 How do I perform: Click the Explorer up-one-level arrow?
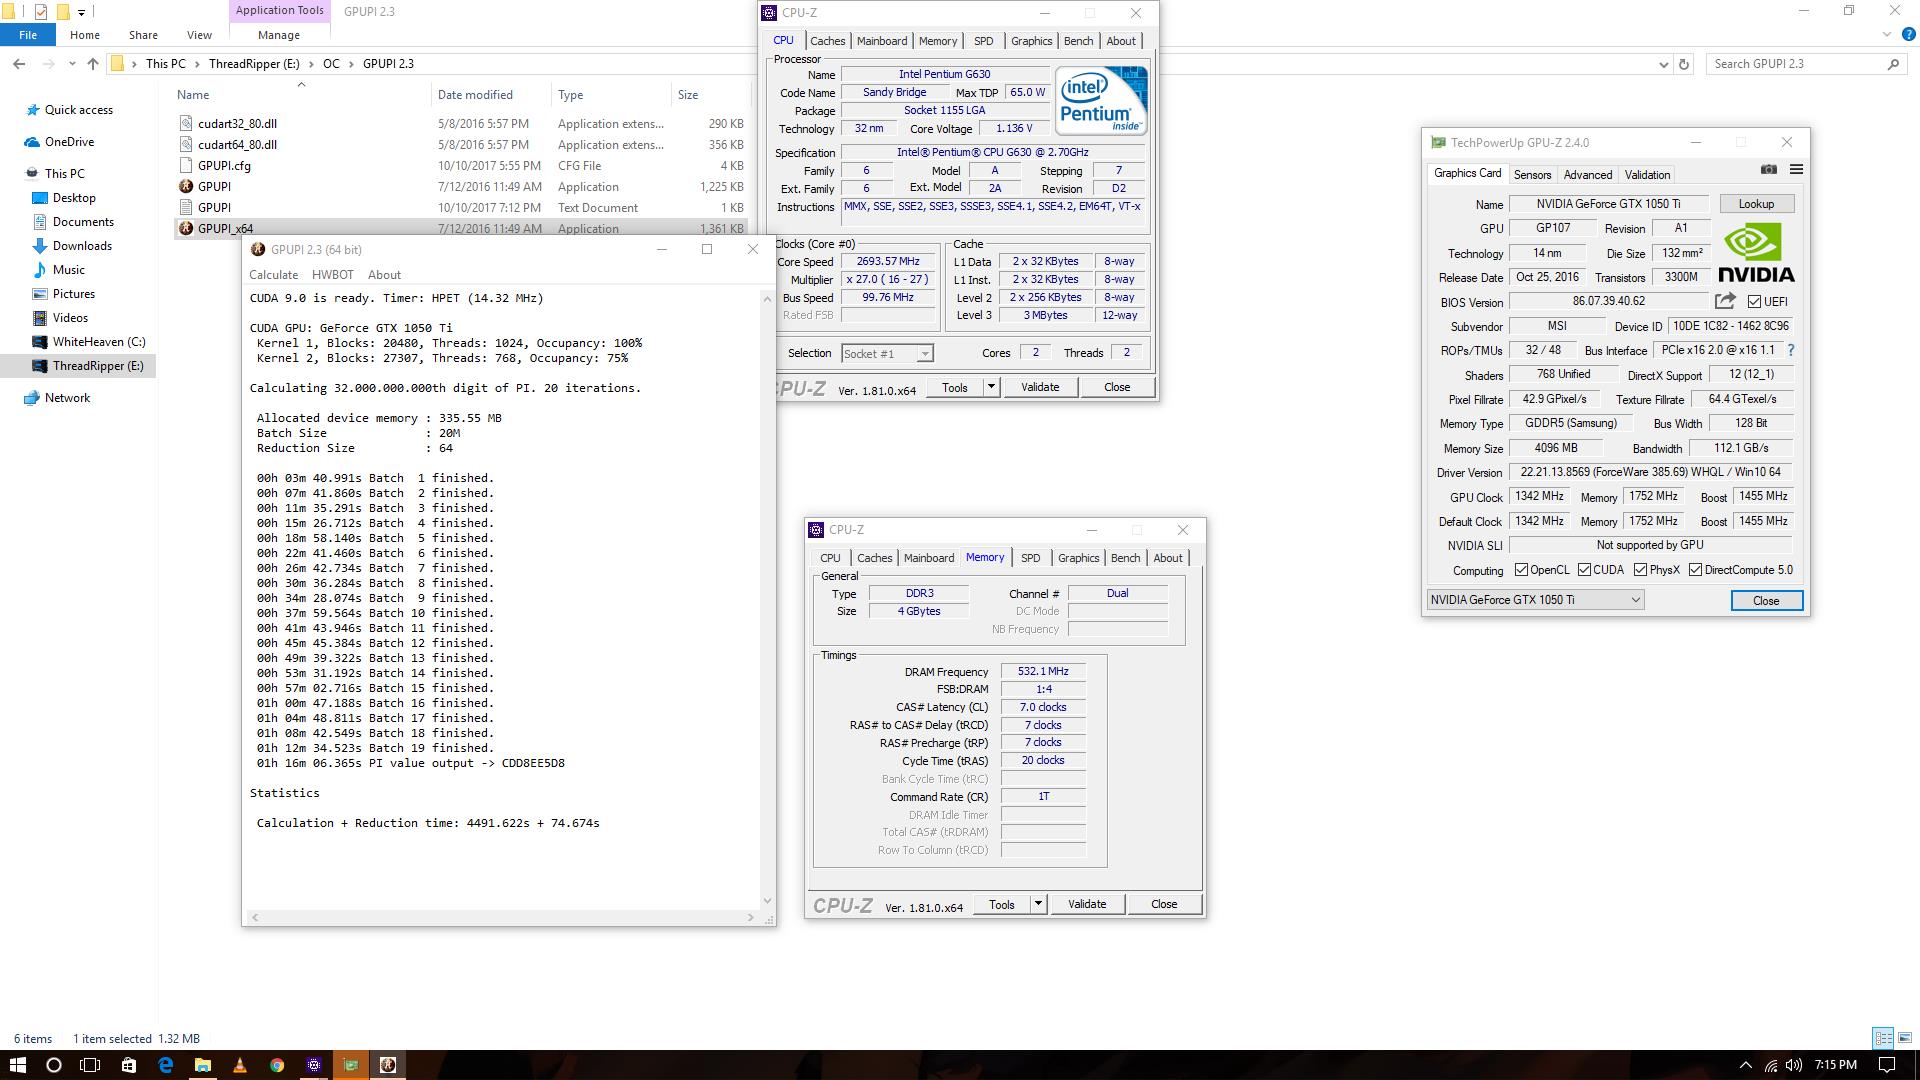point(93,64)
